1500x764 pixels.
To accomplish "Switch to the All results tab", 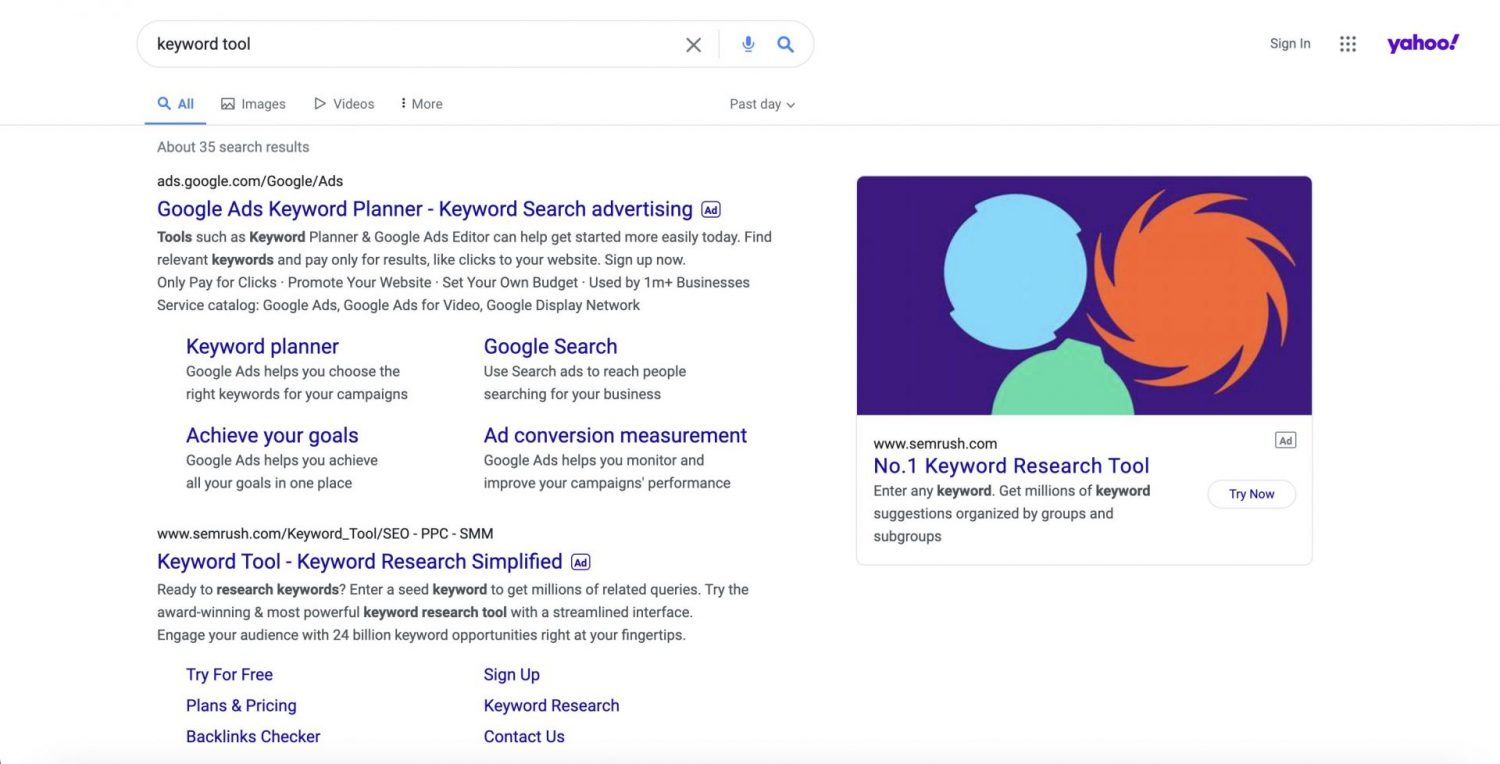I will (176, 104).
